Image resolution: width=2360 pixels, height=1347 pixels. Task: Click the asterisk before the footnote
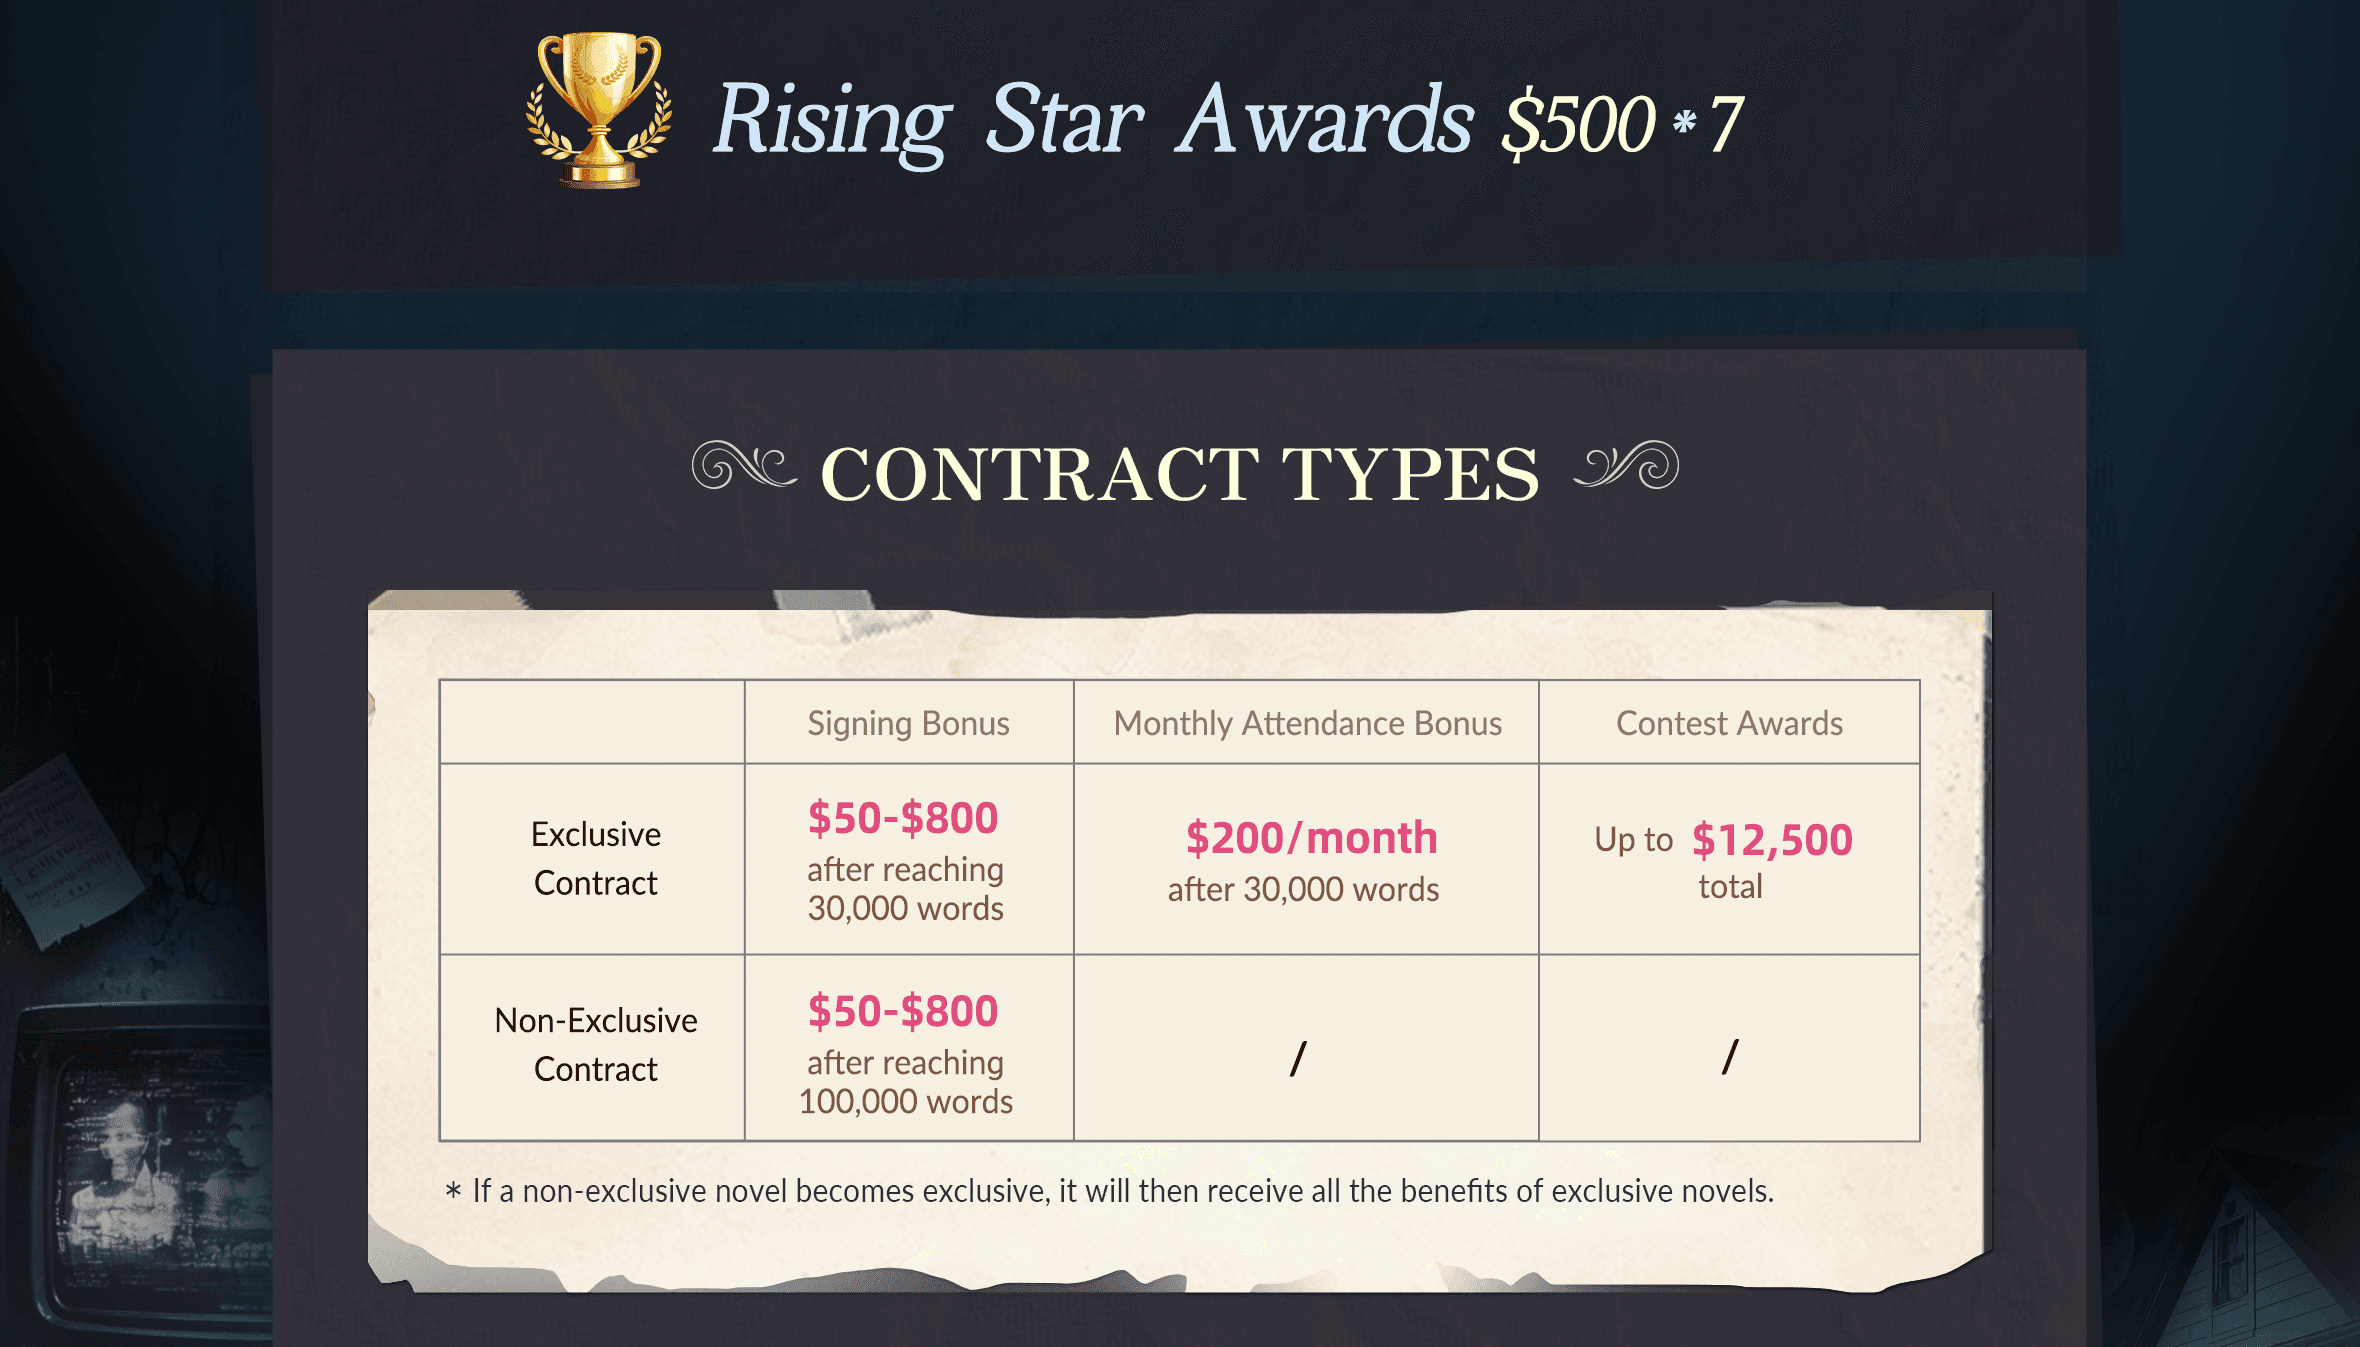click(453, 1191)
